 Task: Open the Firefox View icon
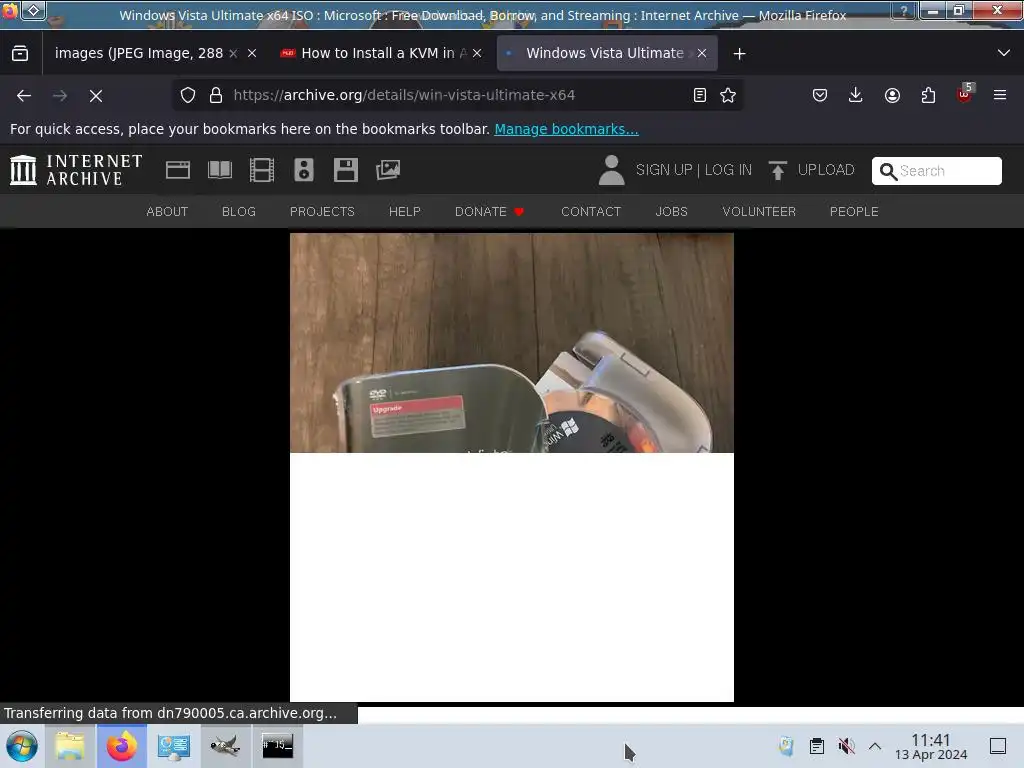pos(20,54)
